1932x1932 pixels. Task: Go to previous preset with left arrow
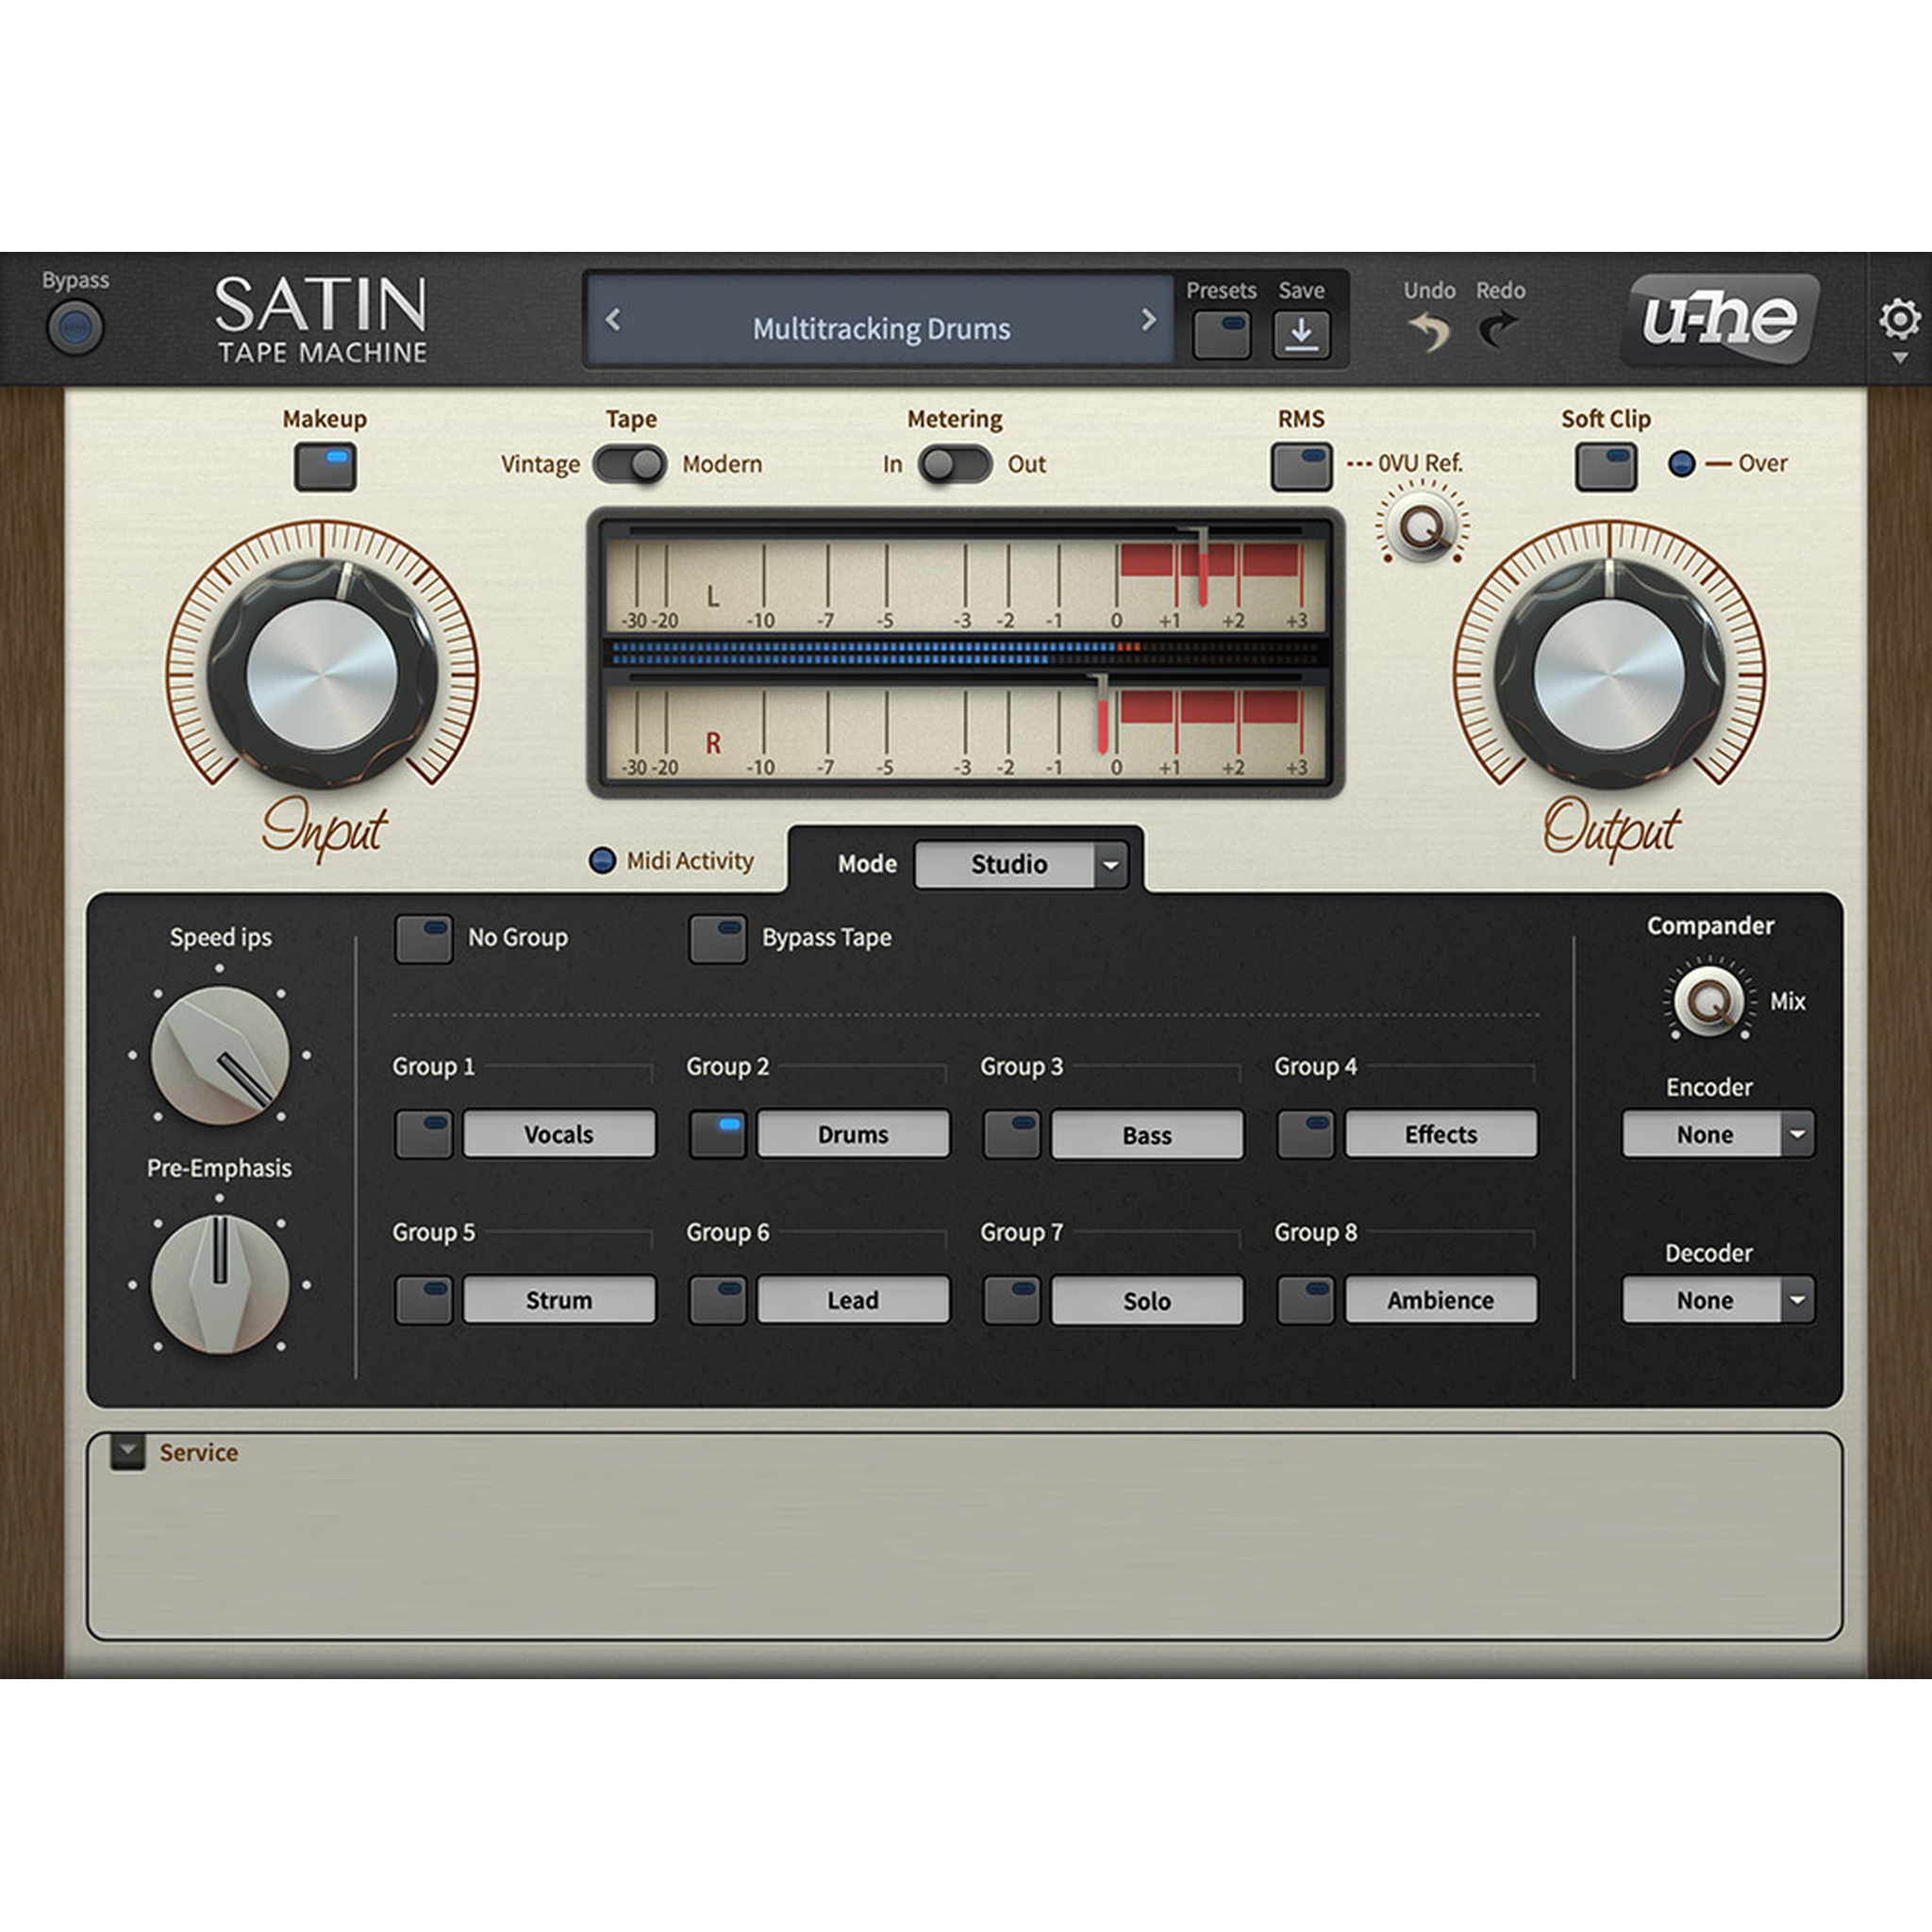[x=613, y=320]
